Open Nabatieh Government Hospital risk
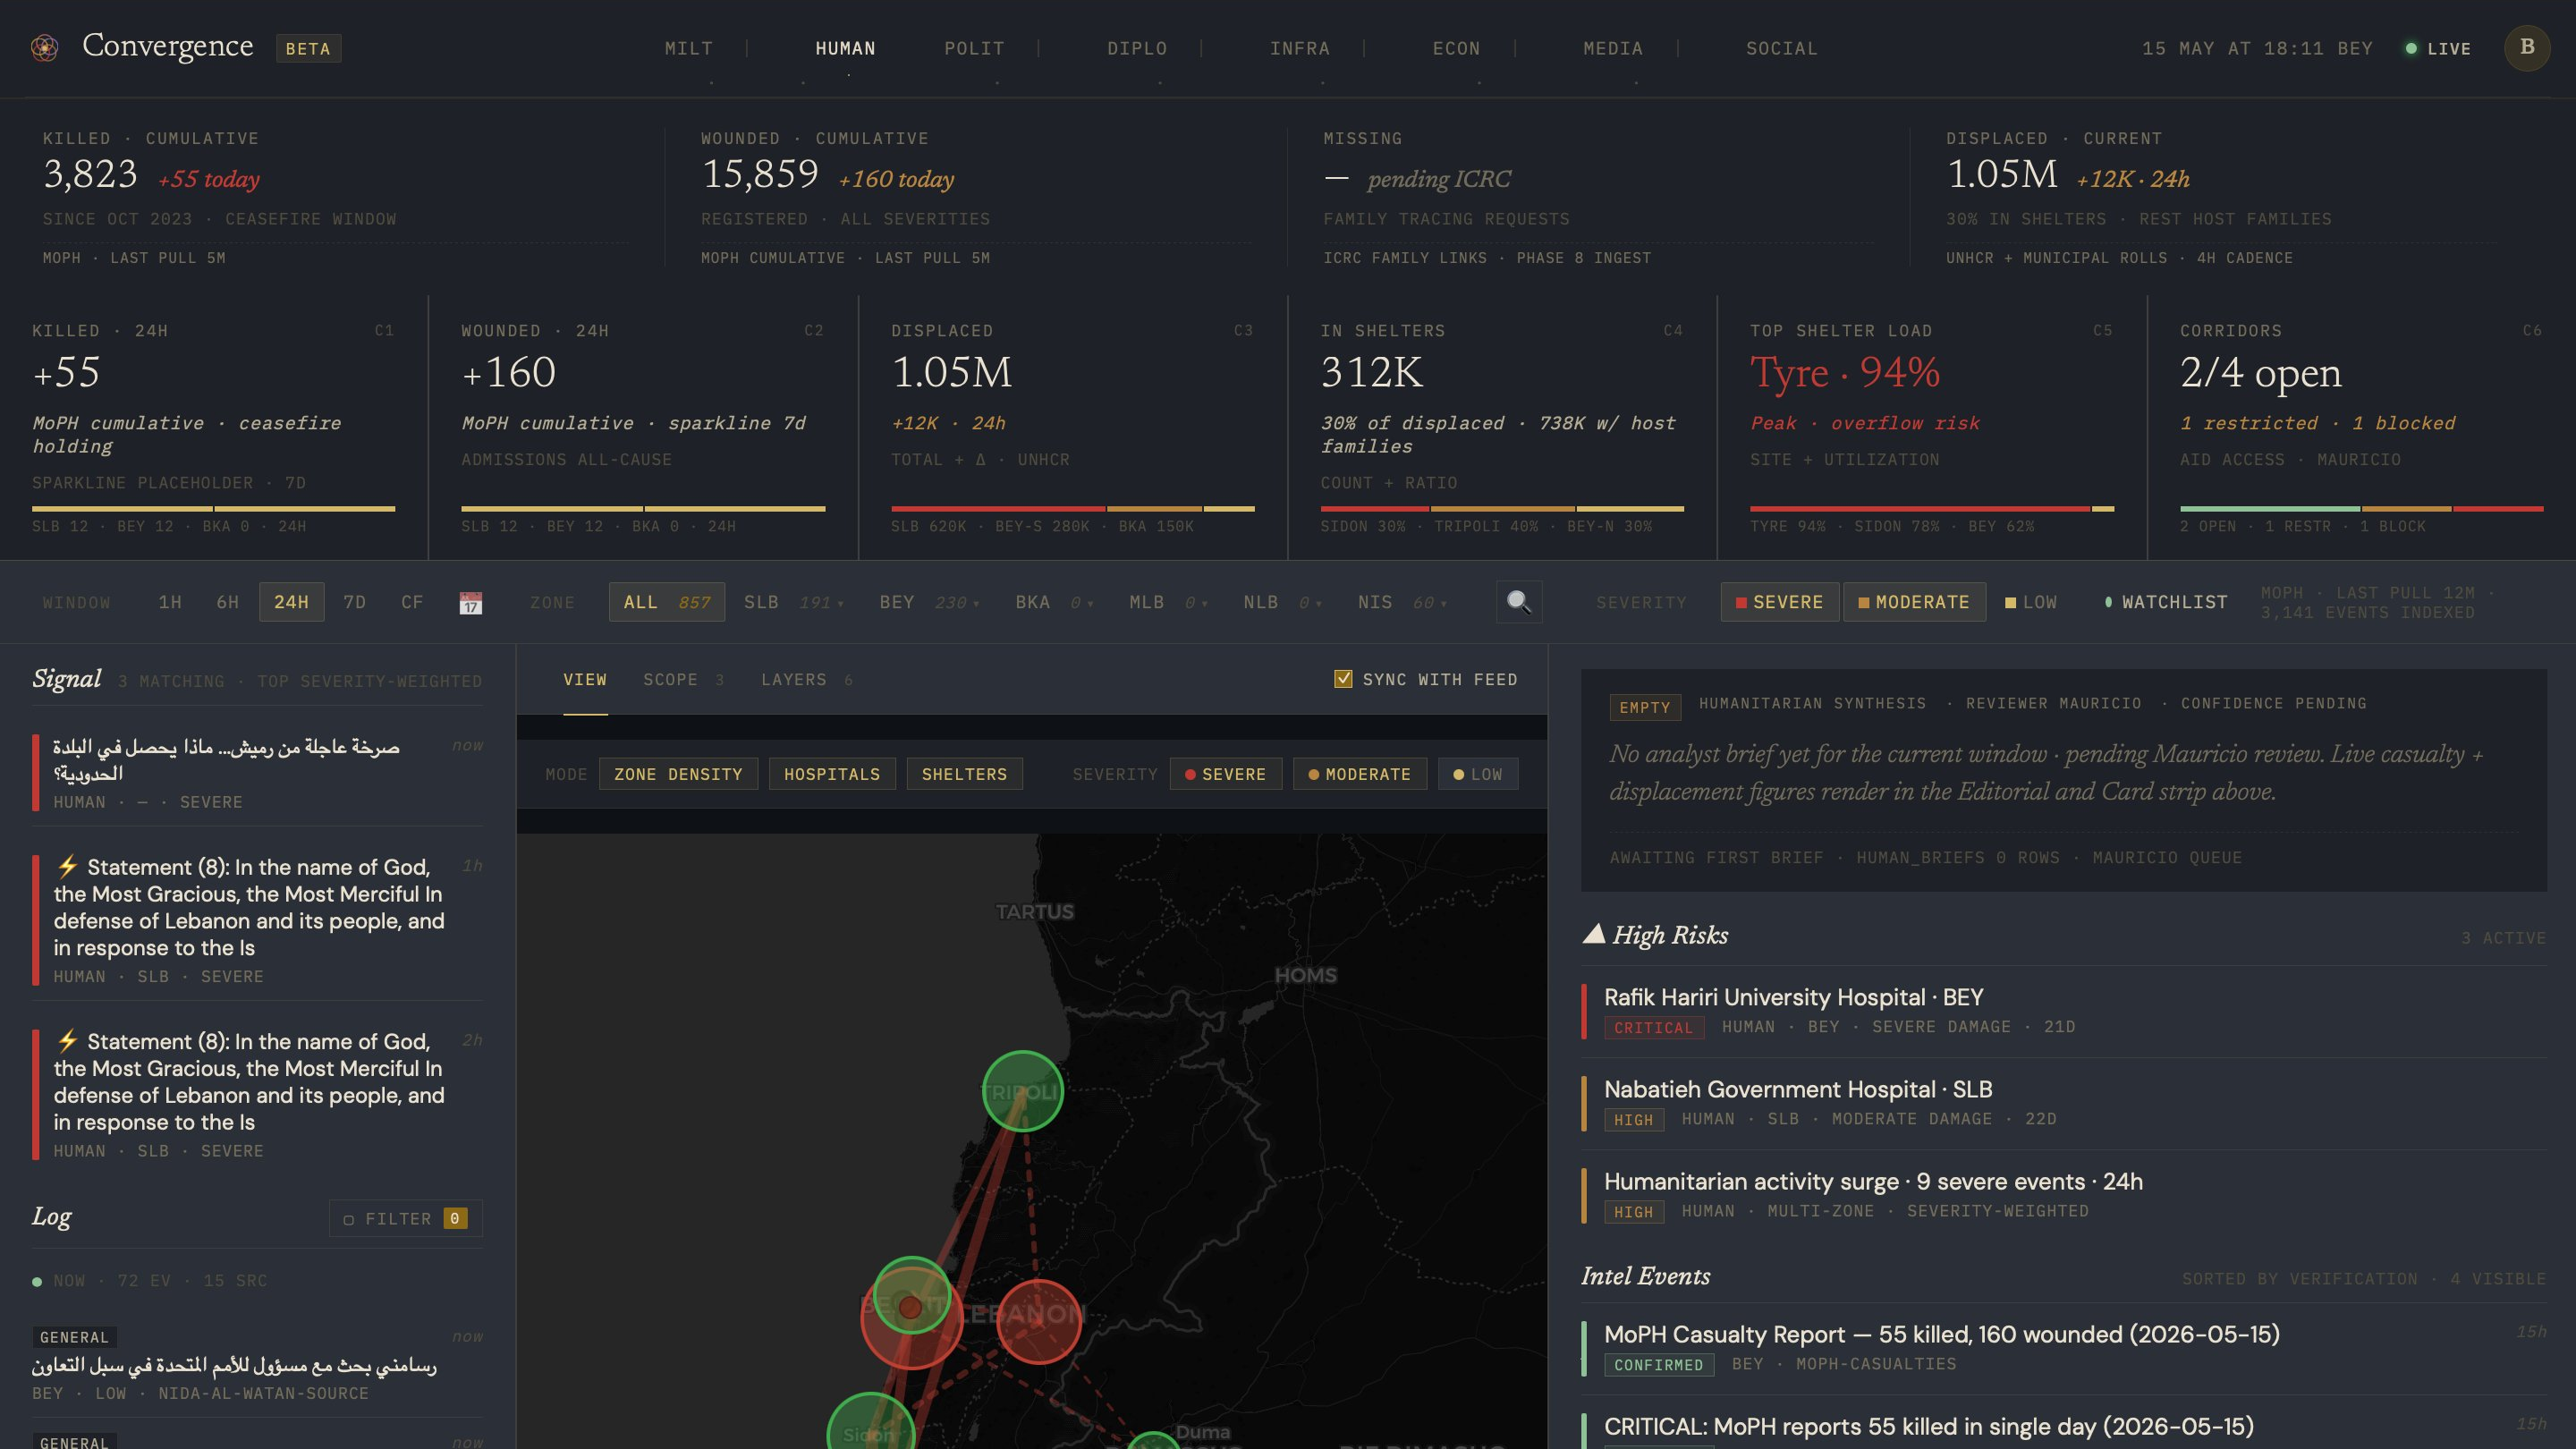Viewport: 2576px width, 1449px height. point(2063,1103)
